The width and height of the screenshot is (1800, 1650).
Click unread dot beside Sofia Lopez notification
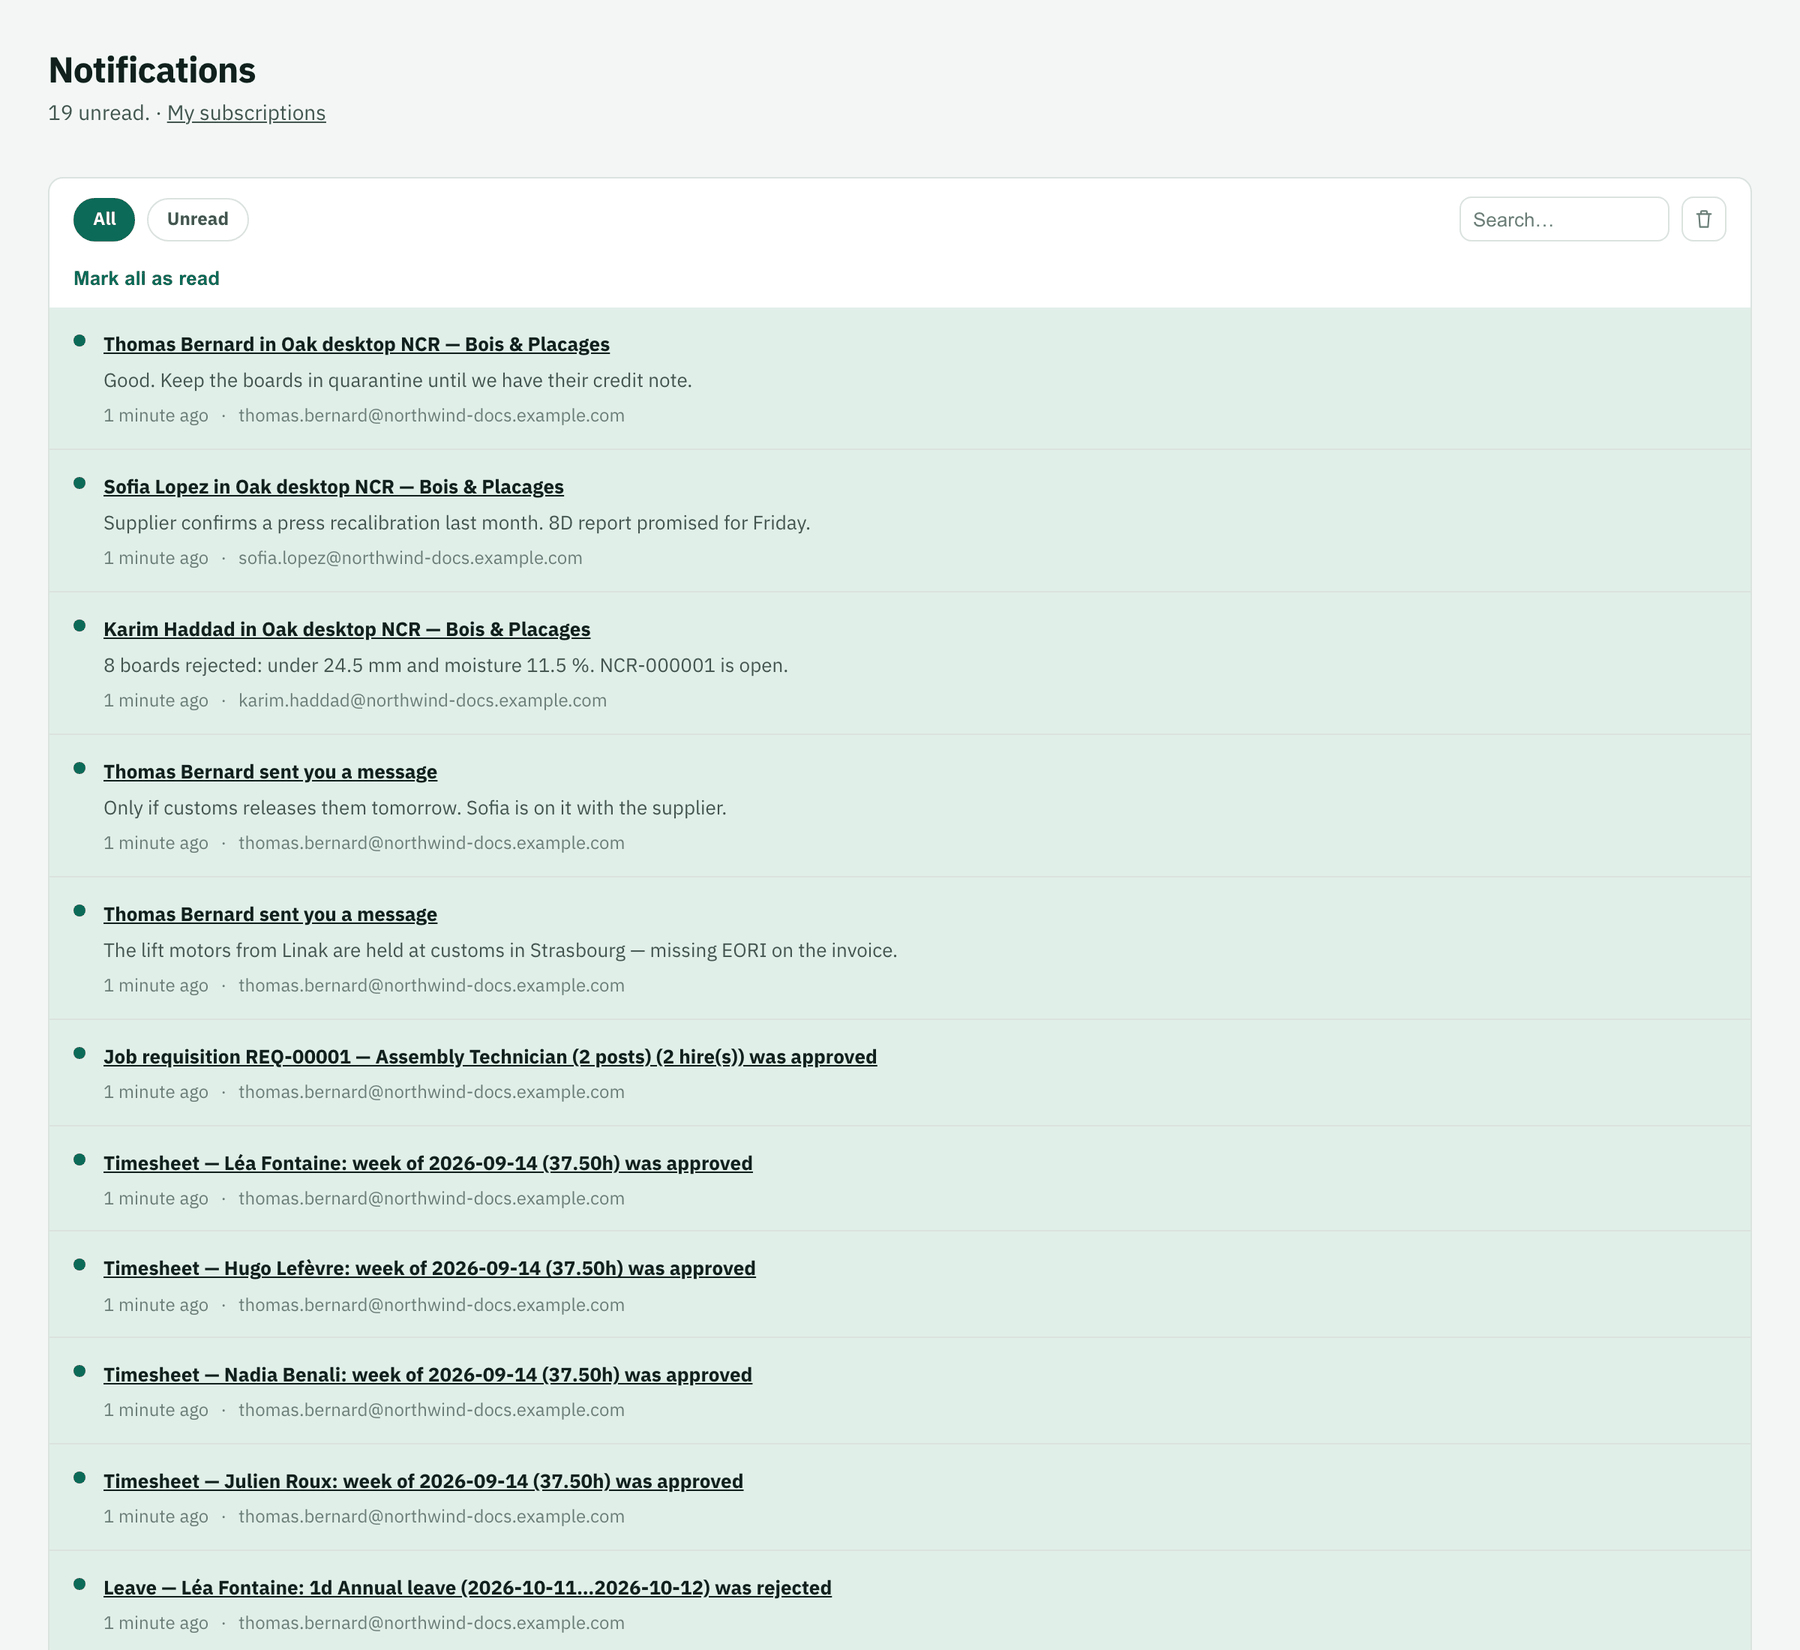tap(80, 483)
